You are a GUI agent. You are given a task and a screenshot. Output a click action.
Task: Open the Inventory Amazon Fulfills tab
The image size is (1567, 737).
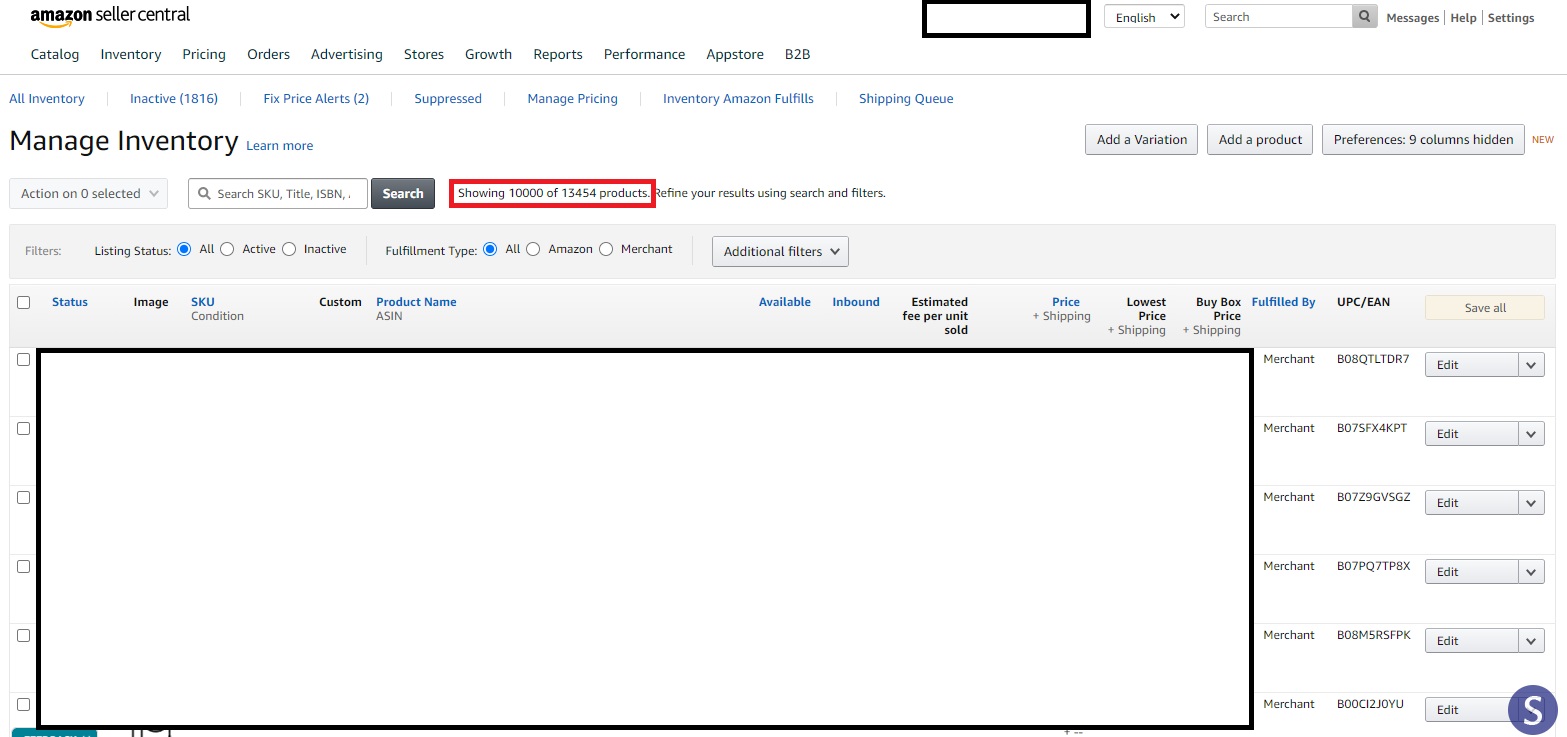(738, 99)
